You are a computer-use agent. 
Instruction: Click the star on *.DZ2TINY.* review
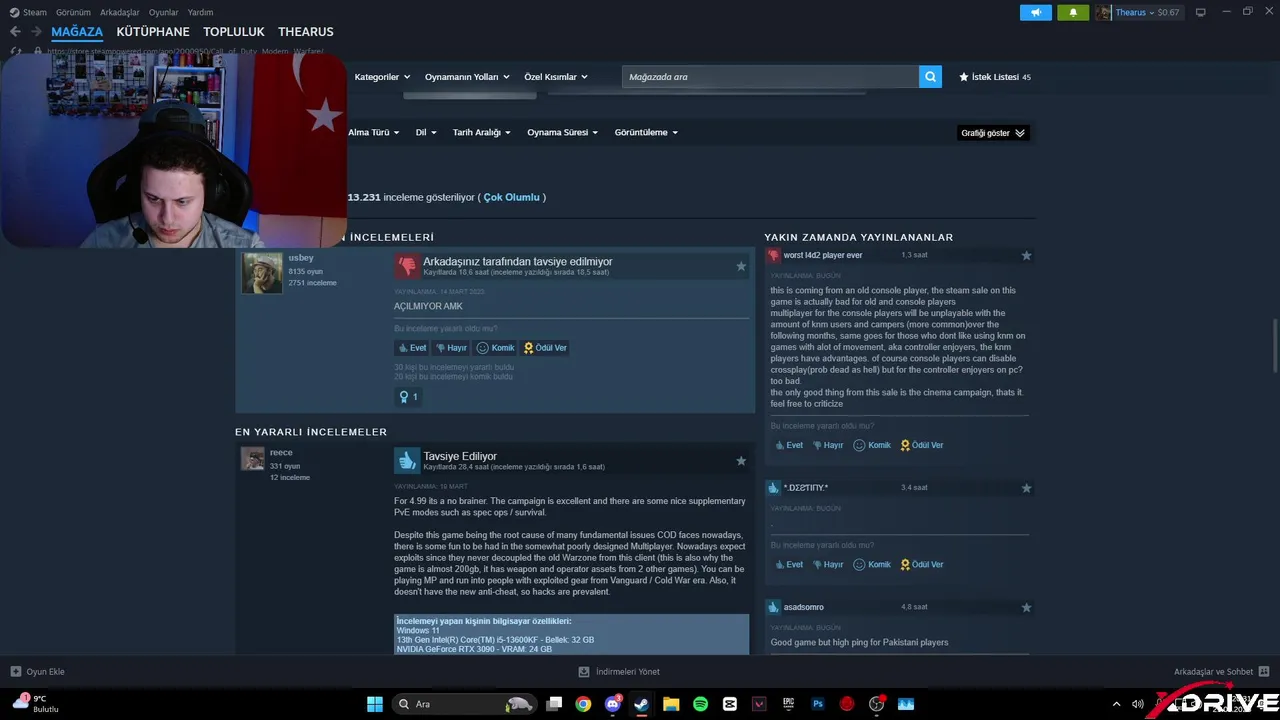(x=1026, y=488)
